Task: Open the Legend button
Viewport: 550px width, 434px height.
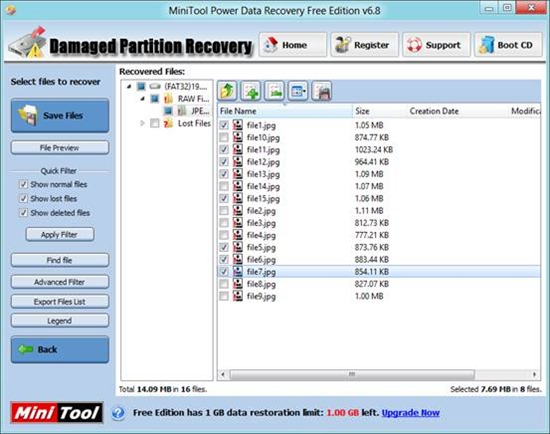Action: click(x=60, y=321)
